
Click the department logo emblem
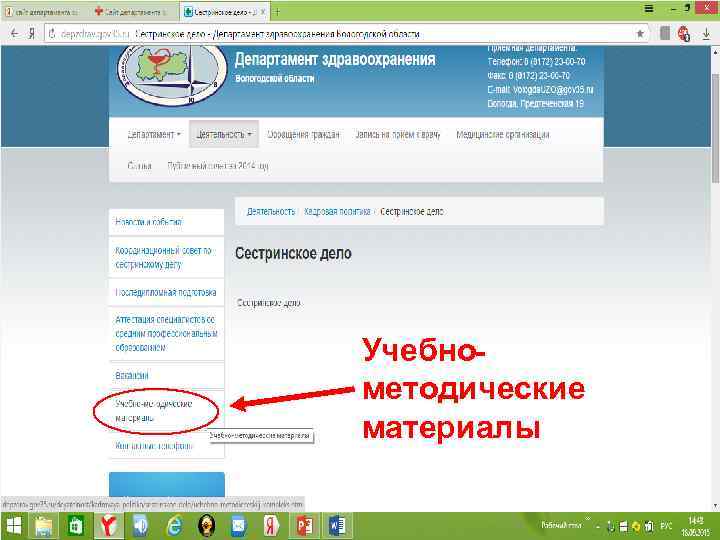(172, 76)
